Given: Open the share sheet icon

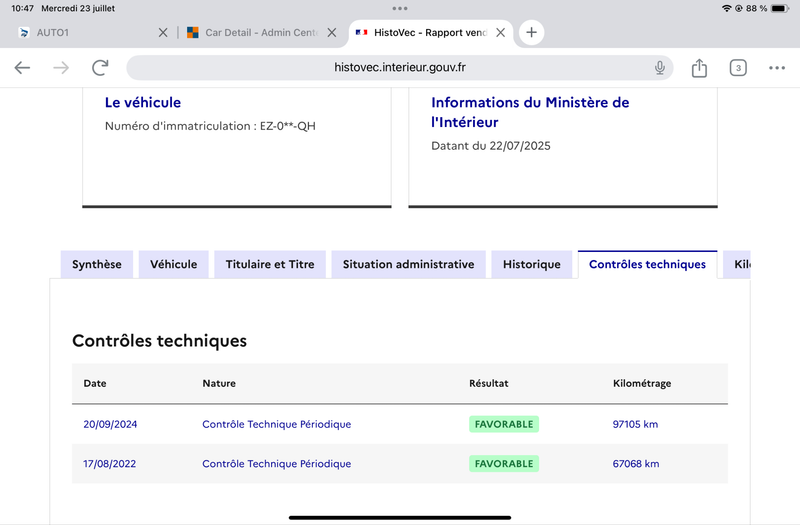Looking at the screenshot, I should tap(699, 68).
